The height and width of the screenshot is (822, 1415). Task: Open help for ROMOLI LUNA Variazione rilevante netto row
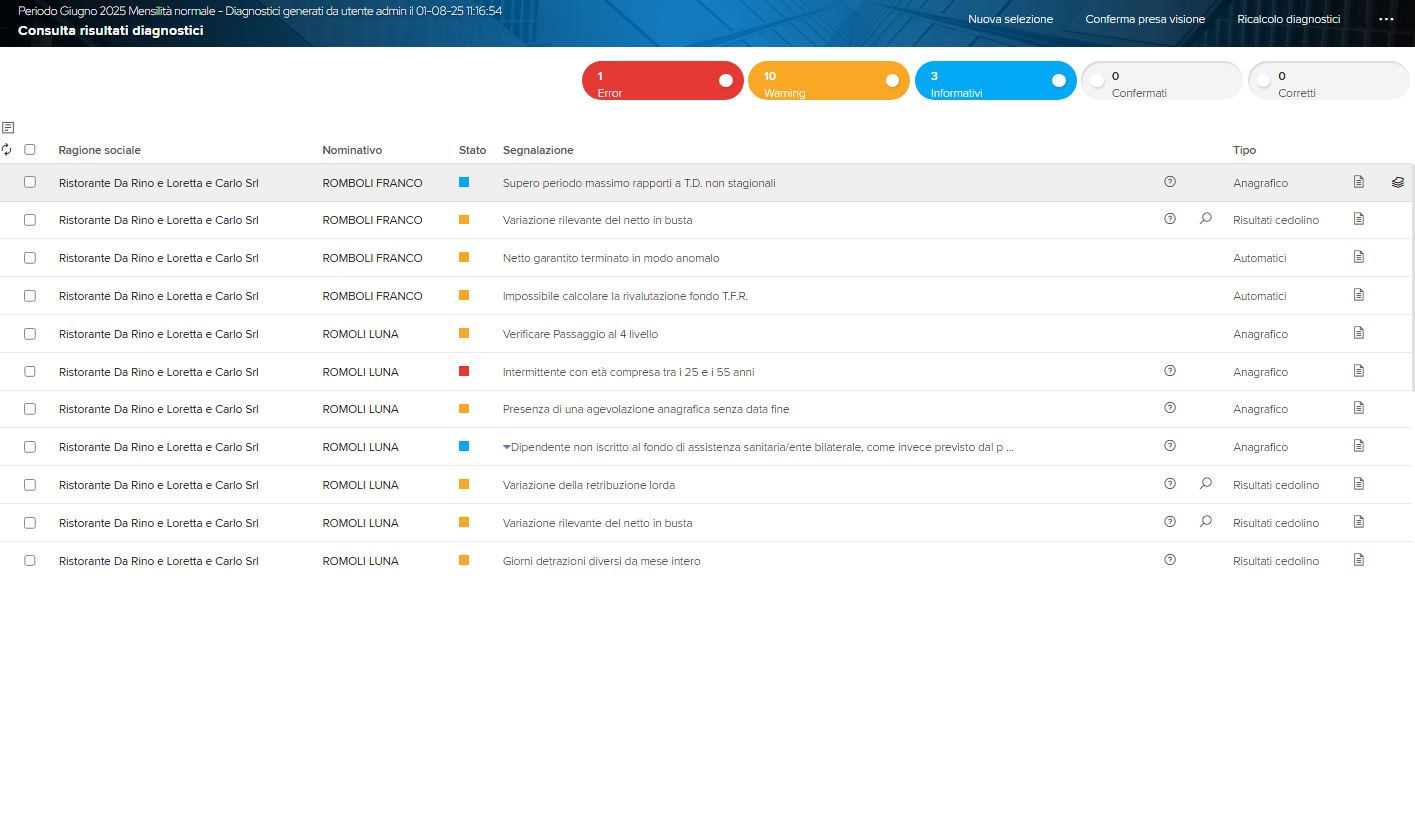point(1170,521)
